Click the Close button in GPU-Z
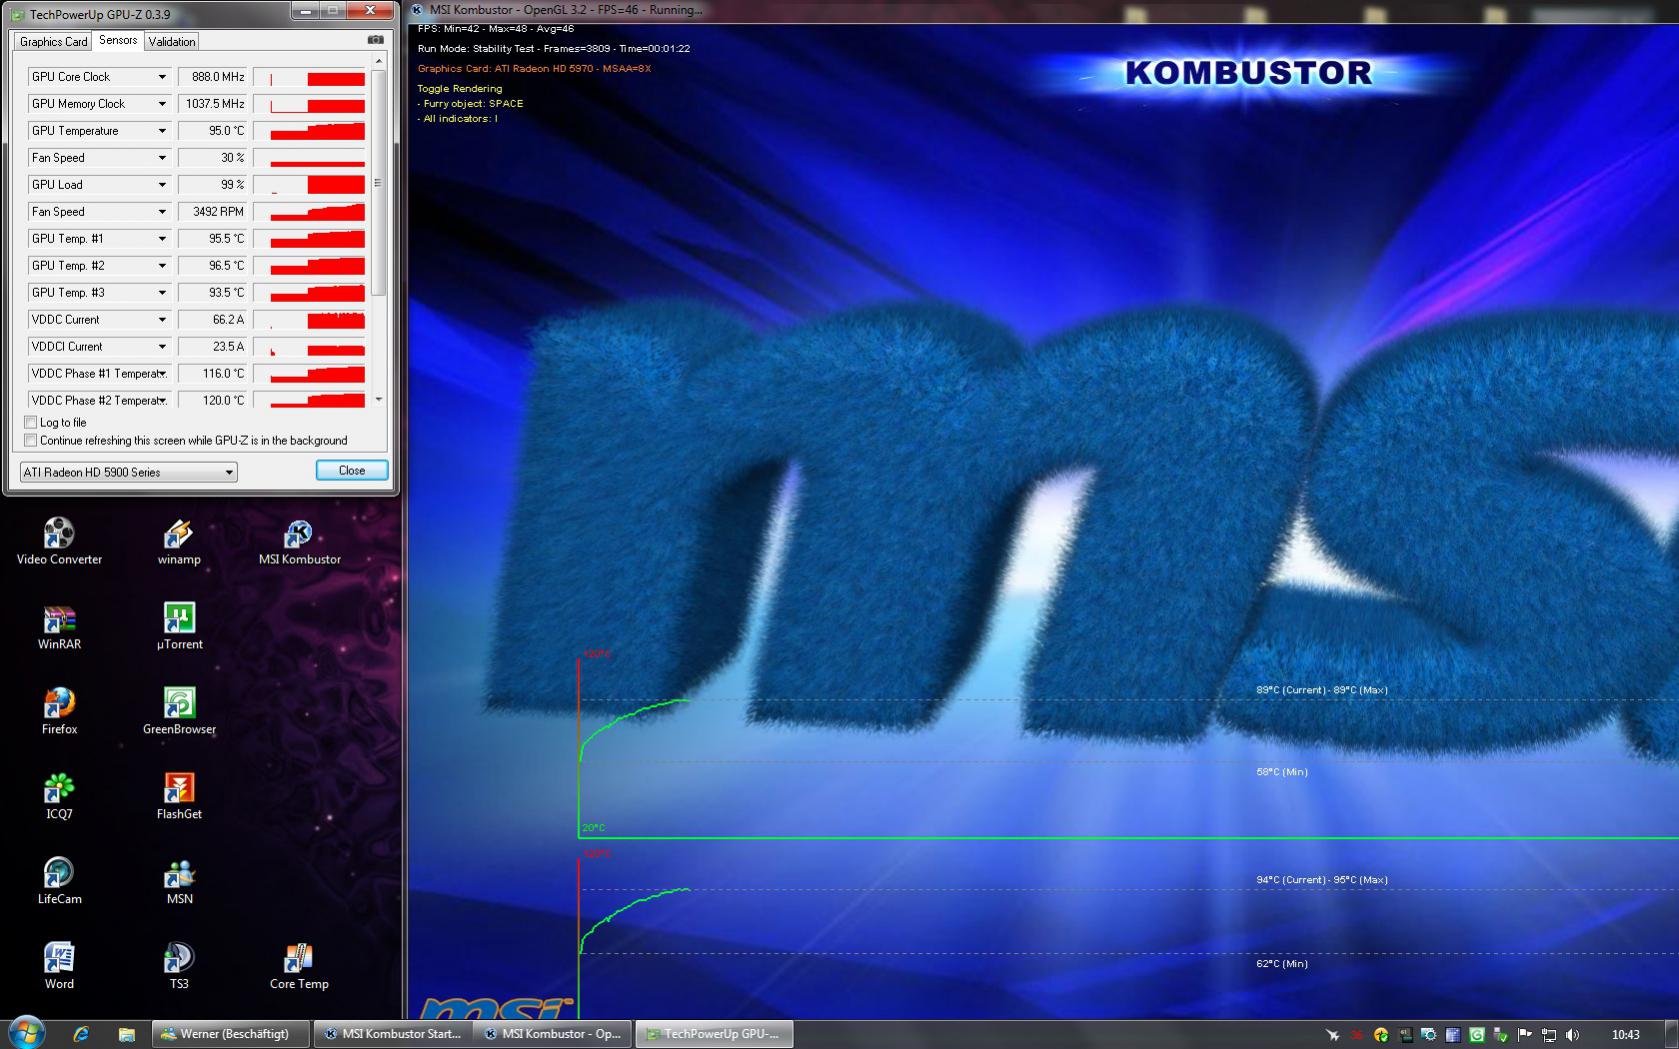The height and width of the screenshot is (1049, 1679). coord(352,470)
